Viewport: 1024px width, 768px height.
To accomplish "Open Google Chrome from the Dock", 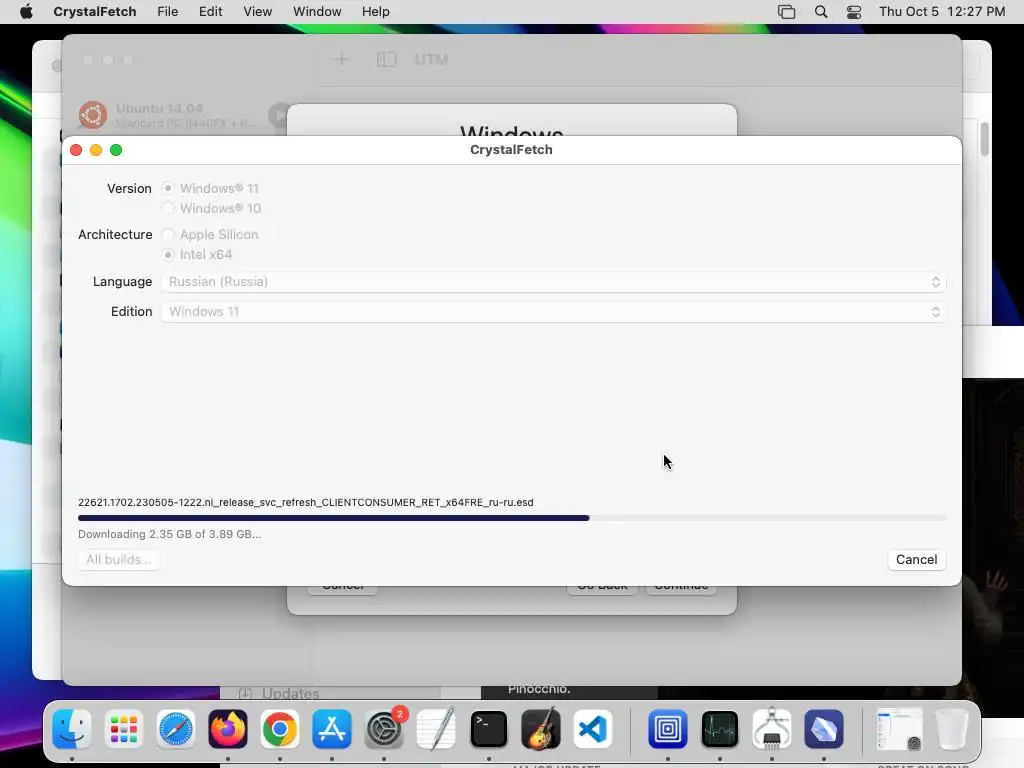I will coord(280,729).
